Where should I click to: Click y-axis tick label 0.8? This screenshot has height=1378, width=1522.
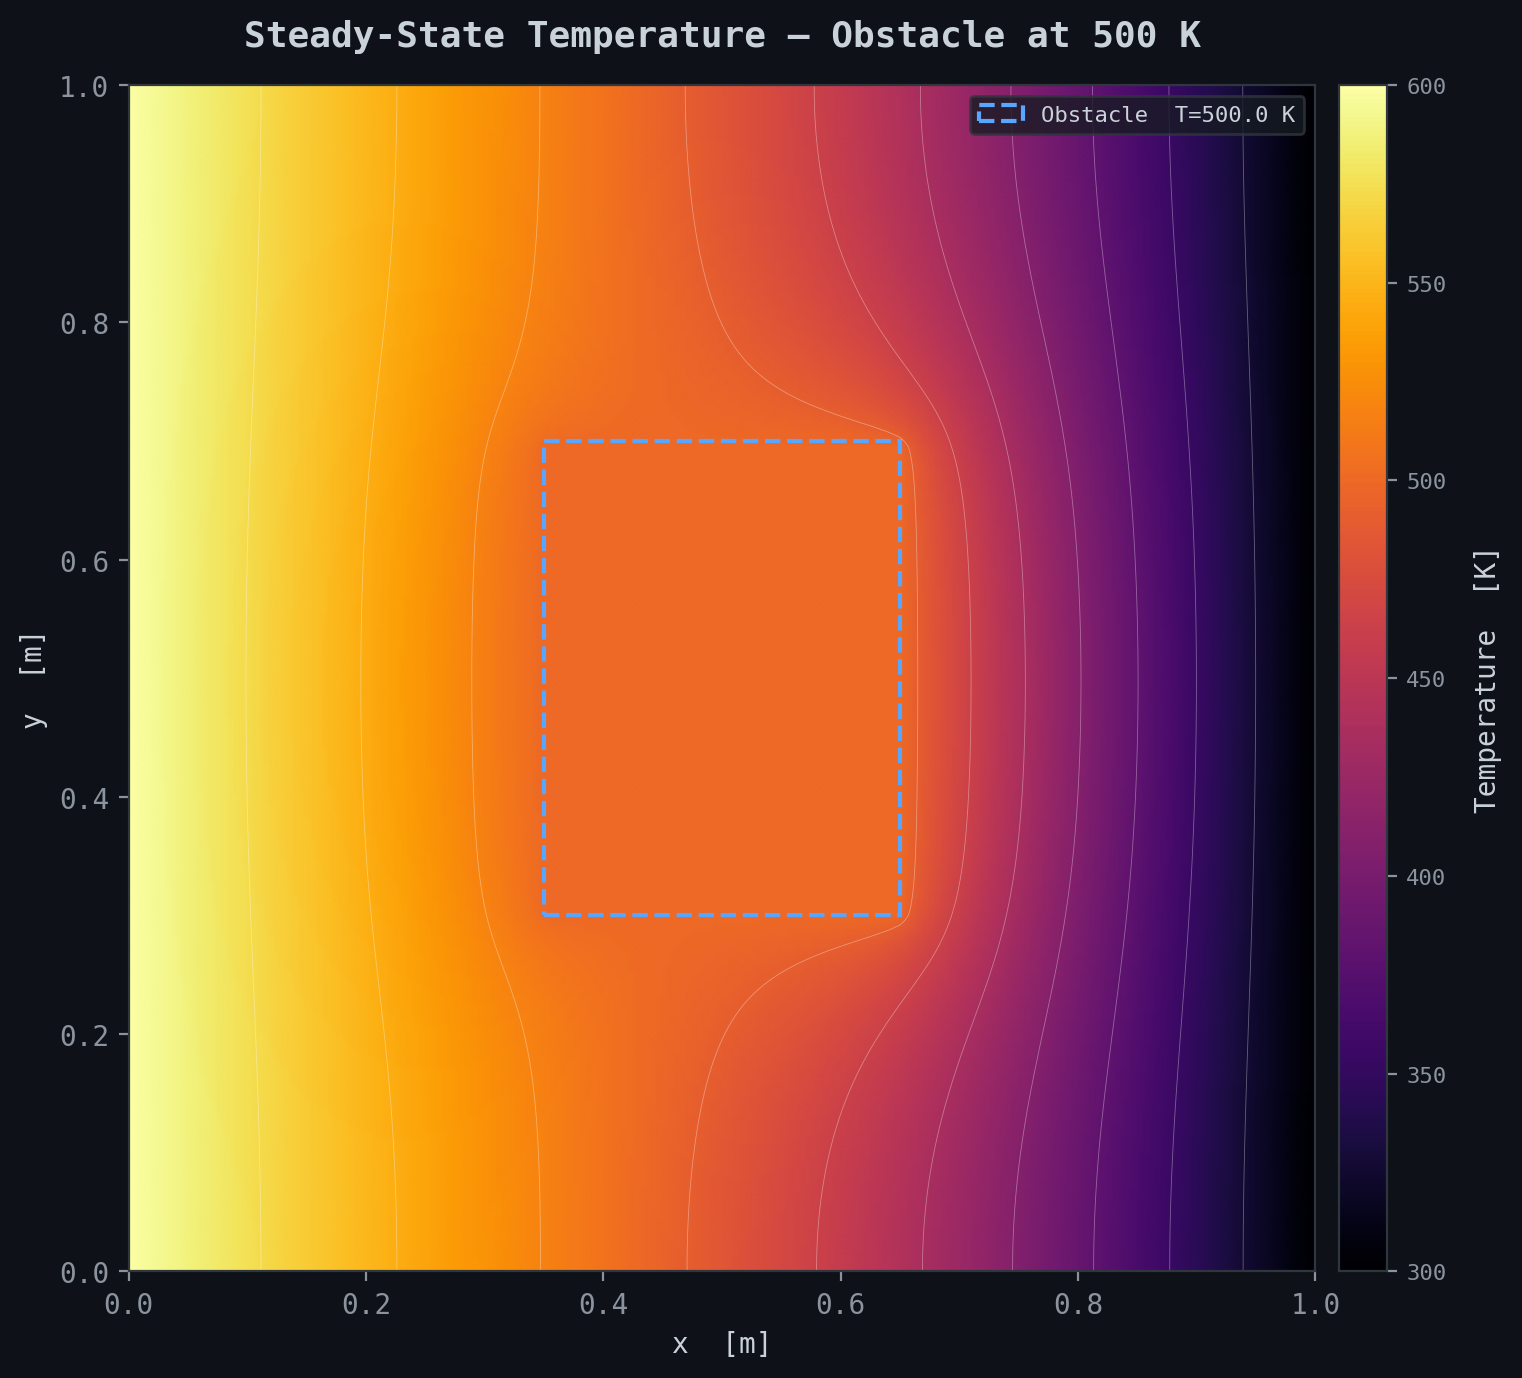pyautogui.click(x=84, y=324)
